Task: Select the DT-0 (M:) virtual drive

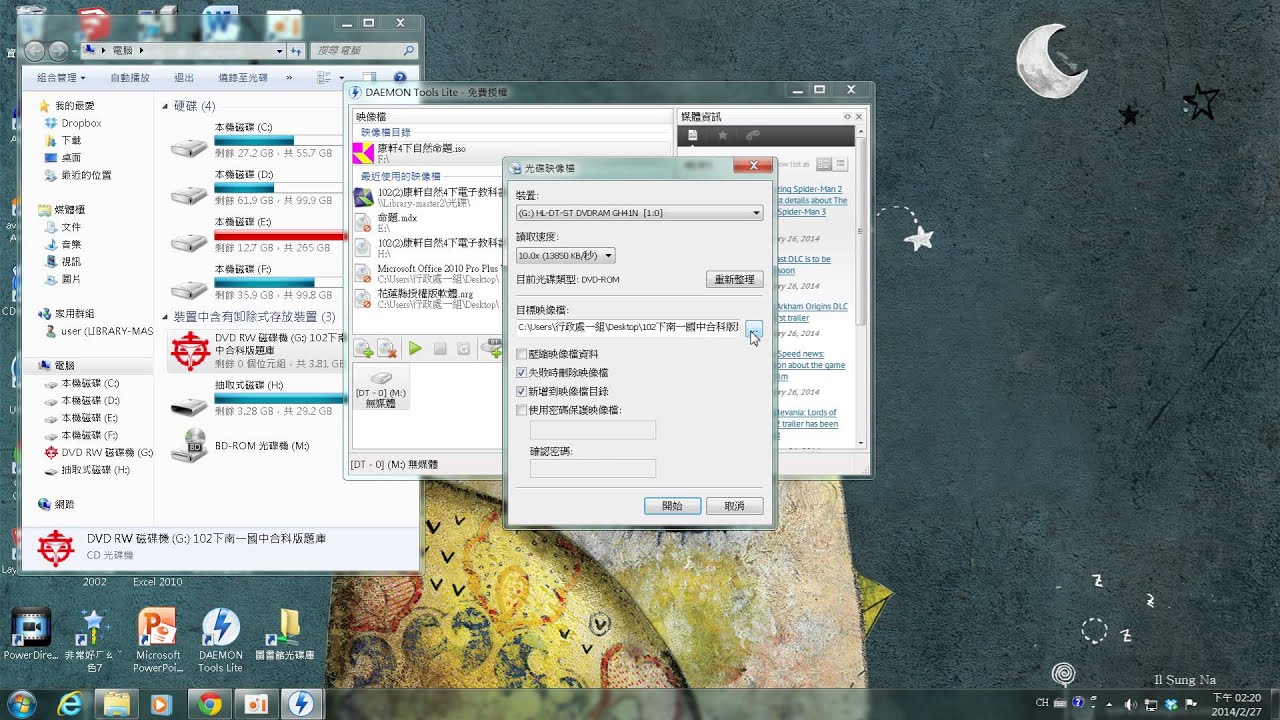Action: (381, 387)
